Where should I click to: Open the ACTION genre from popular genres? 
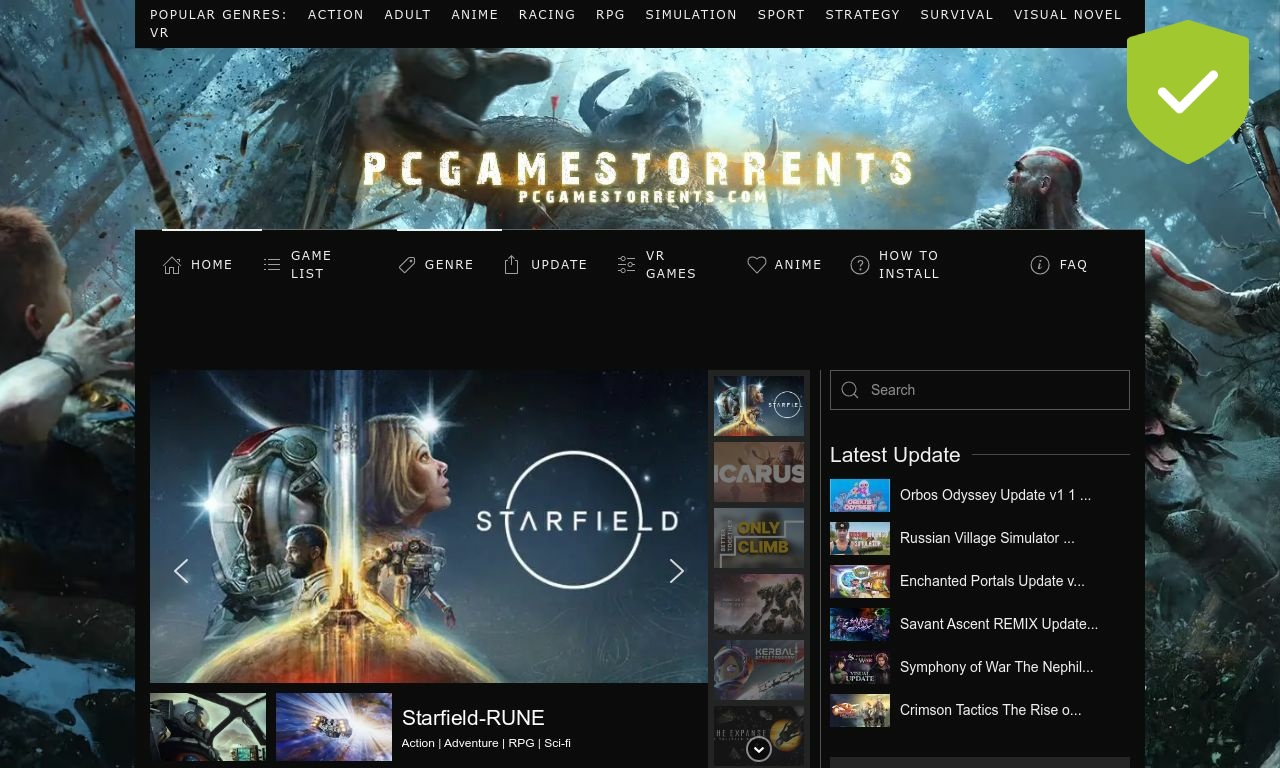click(335, 14)
